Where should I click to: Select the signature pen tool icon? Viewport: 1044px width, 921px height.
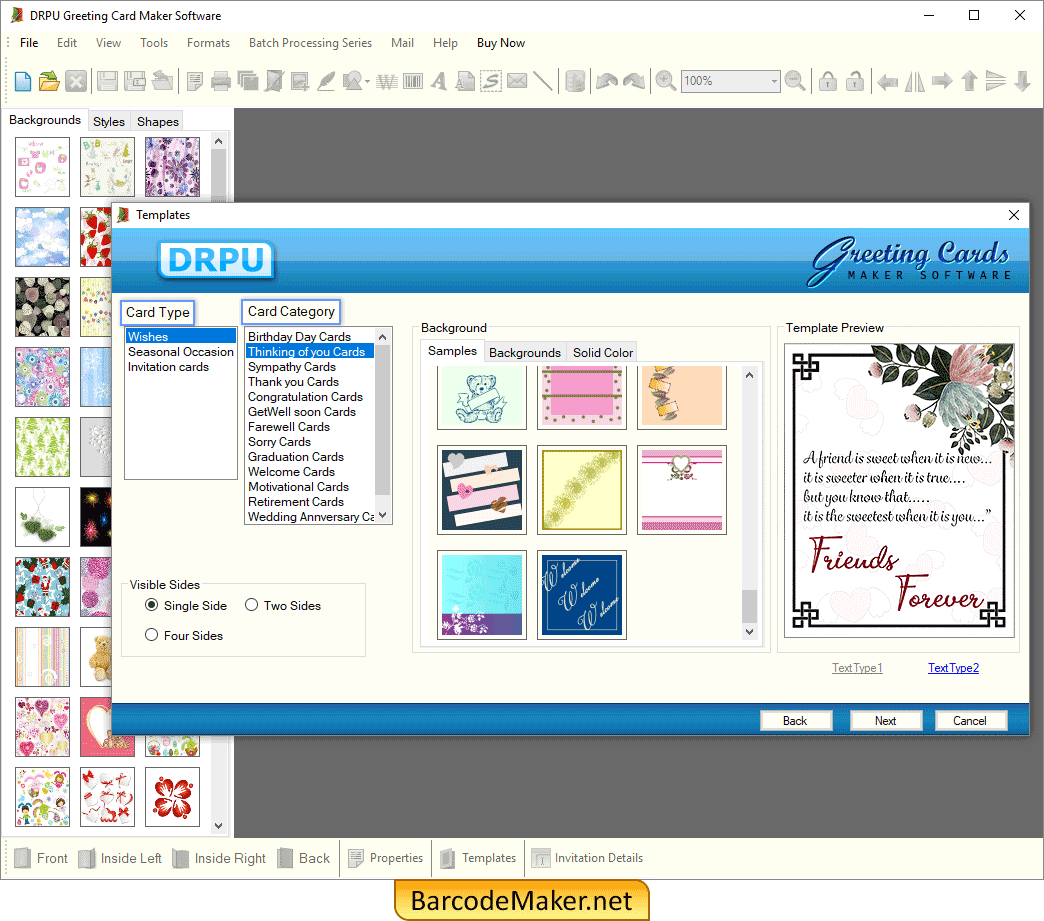coord(326,81)
